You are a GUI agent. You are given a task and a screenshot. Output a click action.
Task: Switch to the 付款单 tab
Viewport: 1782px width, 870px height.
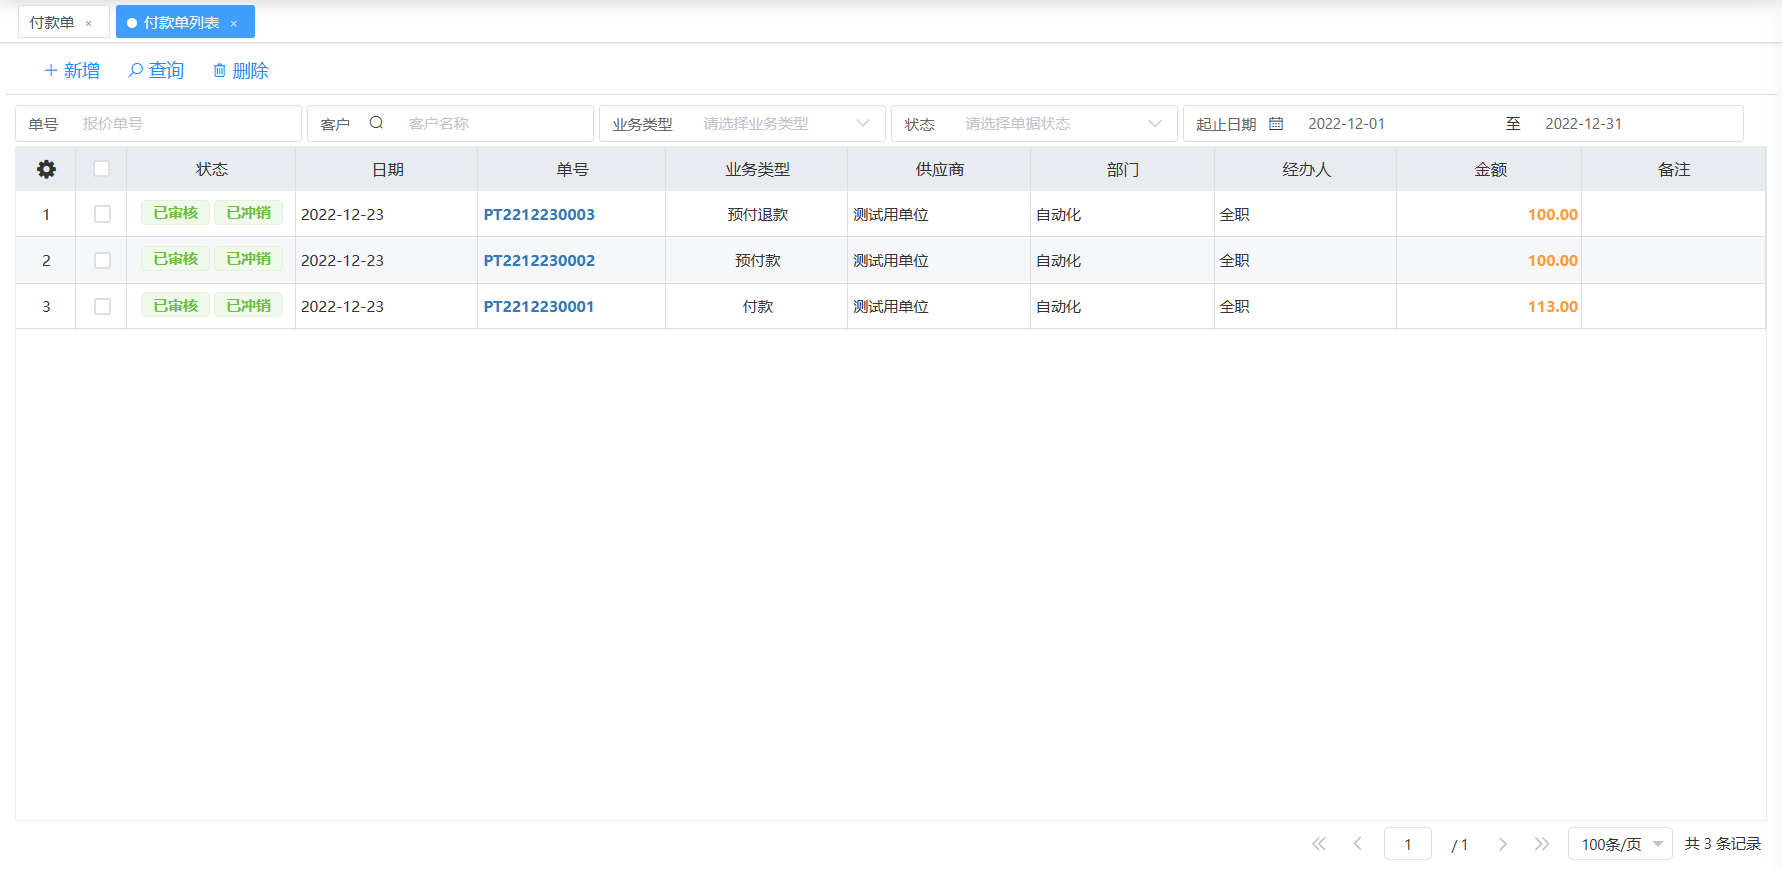click(x=52, y=22)
